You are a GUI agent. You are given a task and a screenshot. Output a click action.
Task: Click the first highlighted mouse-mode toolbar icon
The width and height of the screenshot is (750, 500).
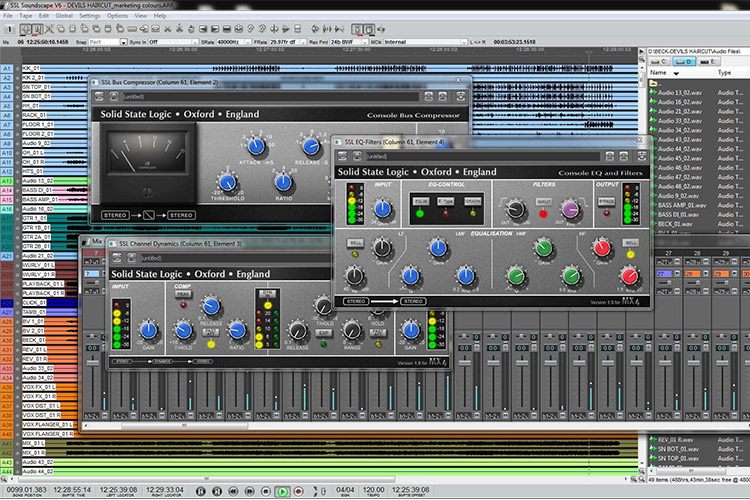pyautogui.click(x=26, y=29)
